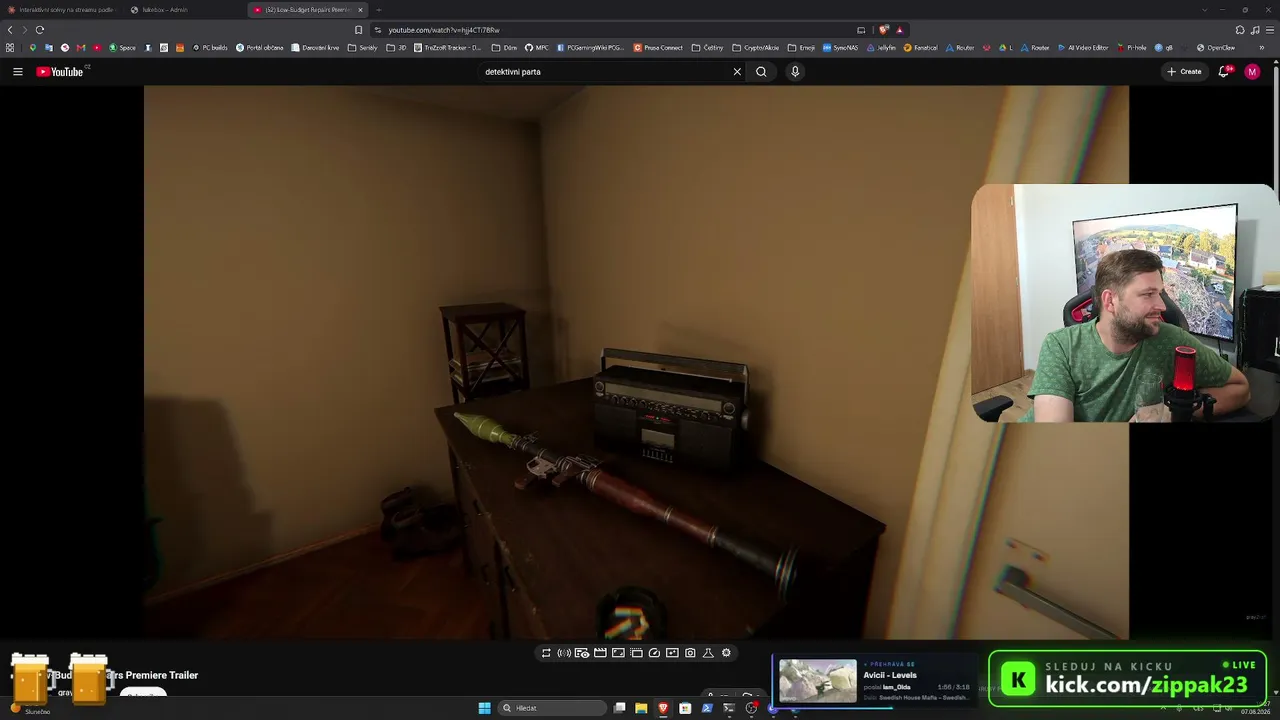Open the Google Maps bookmark icon
Image resolution: width=1280 pixels, height=720 pixels.
(x=33, y=48)
